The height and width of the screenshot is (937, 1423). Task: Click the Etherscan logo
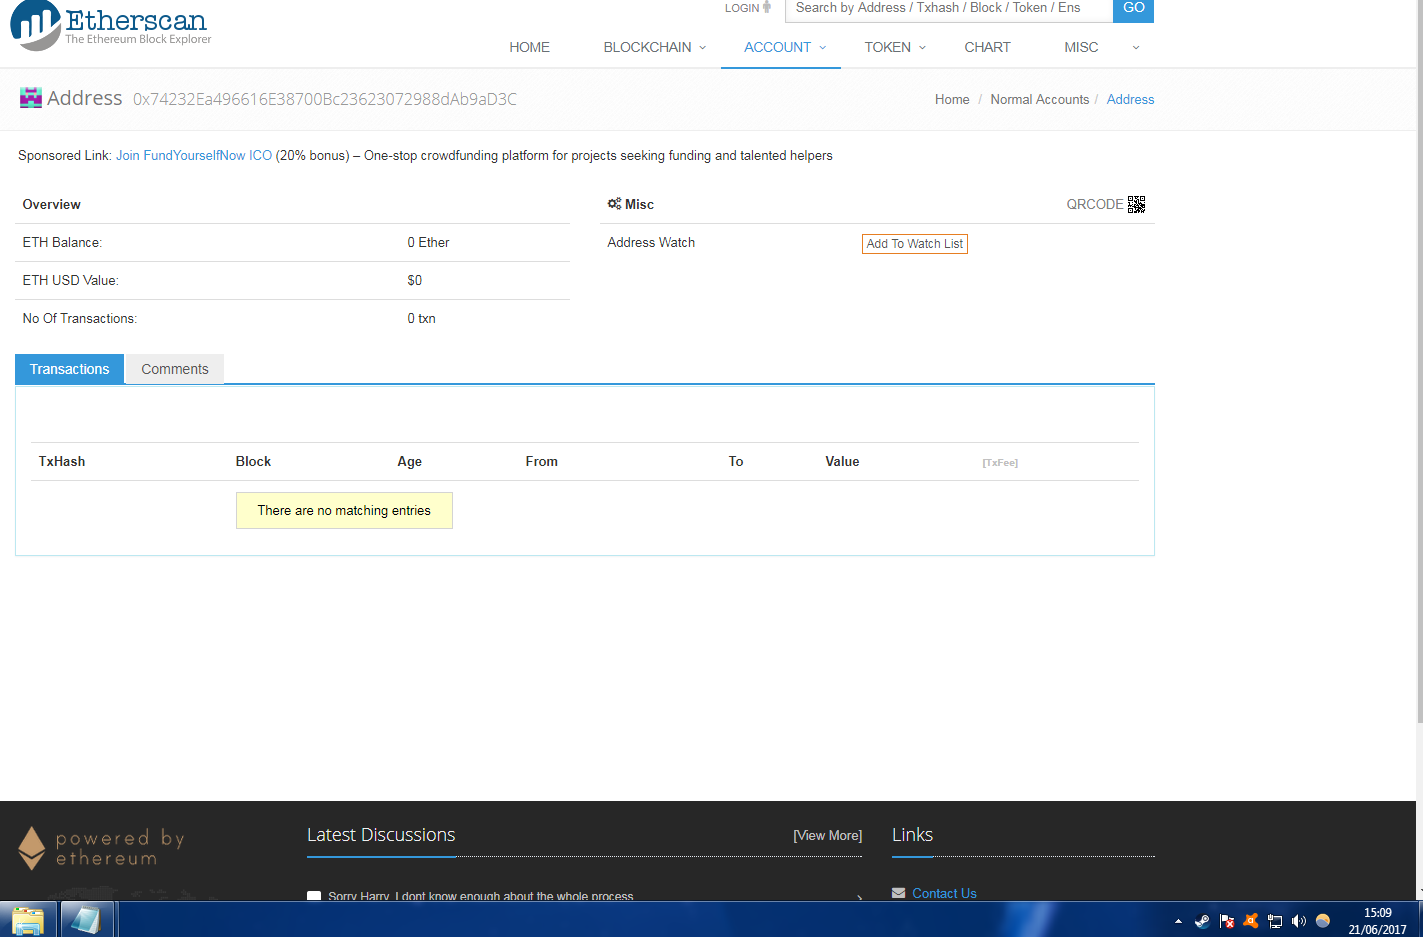[x=110, y=26]
